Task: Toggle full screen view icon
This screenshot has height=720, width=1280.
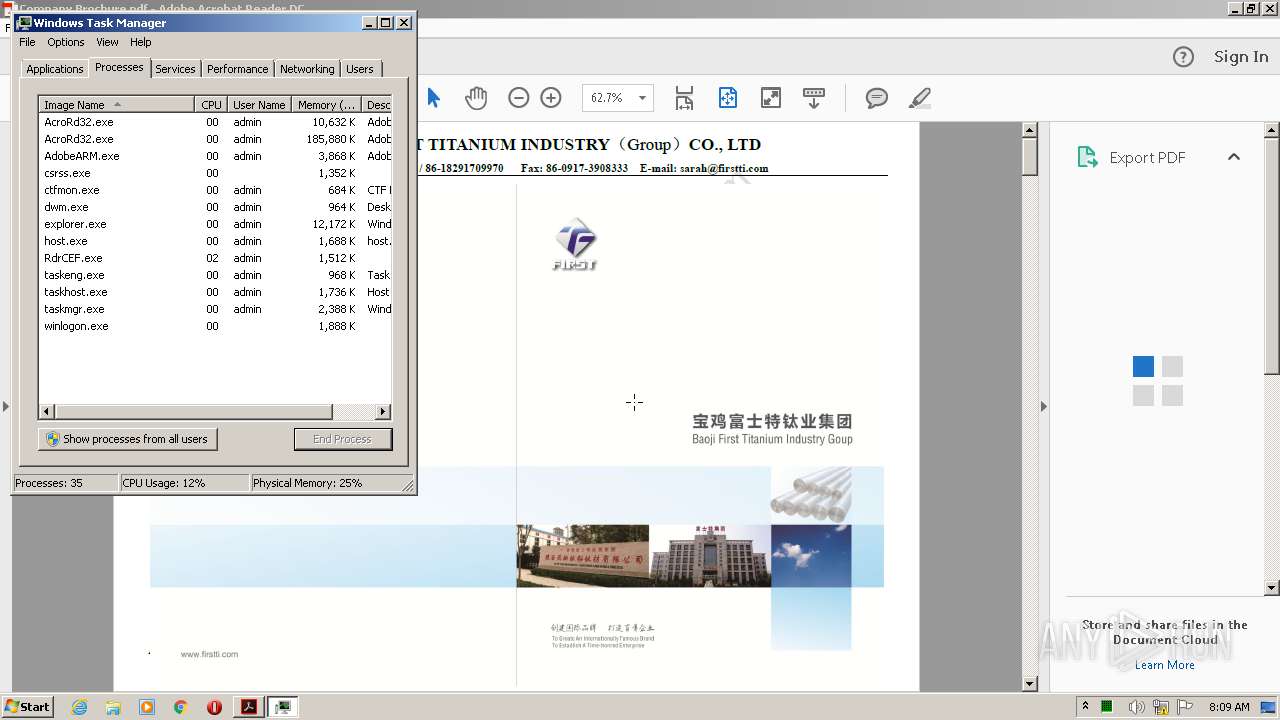Action: pos(771,97)
